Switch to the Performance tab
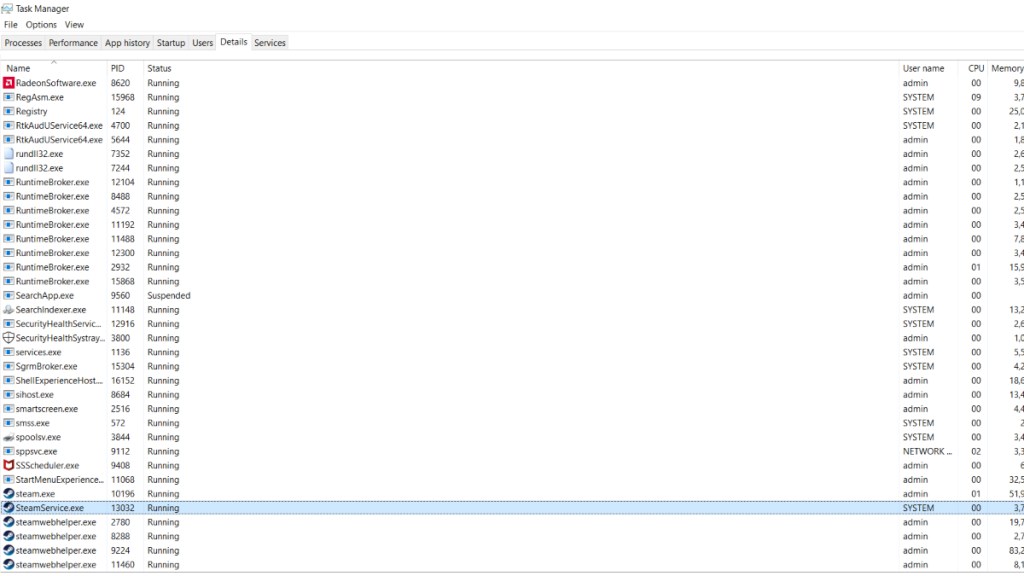The width and height of the screenshot is (1024, 576). pyautogui.click(x=73, y=43)
